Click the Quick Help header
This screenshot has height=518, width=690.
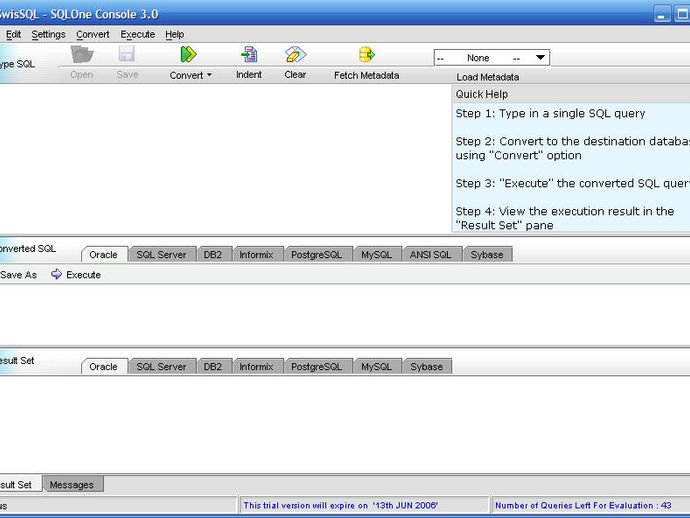(x=571, y=94)
